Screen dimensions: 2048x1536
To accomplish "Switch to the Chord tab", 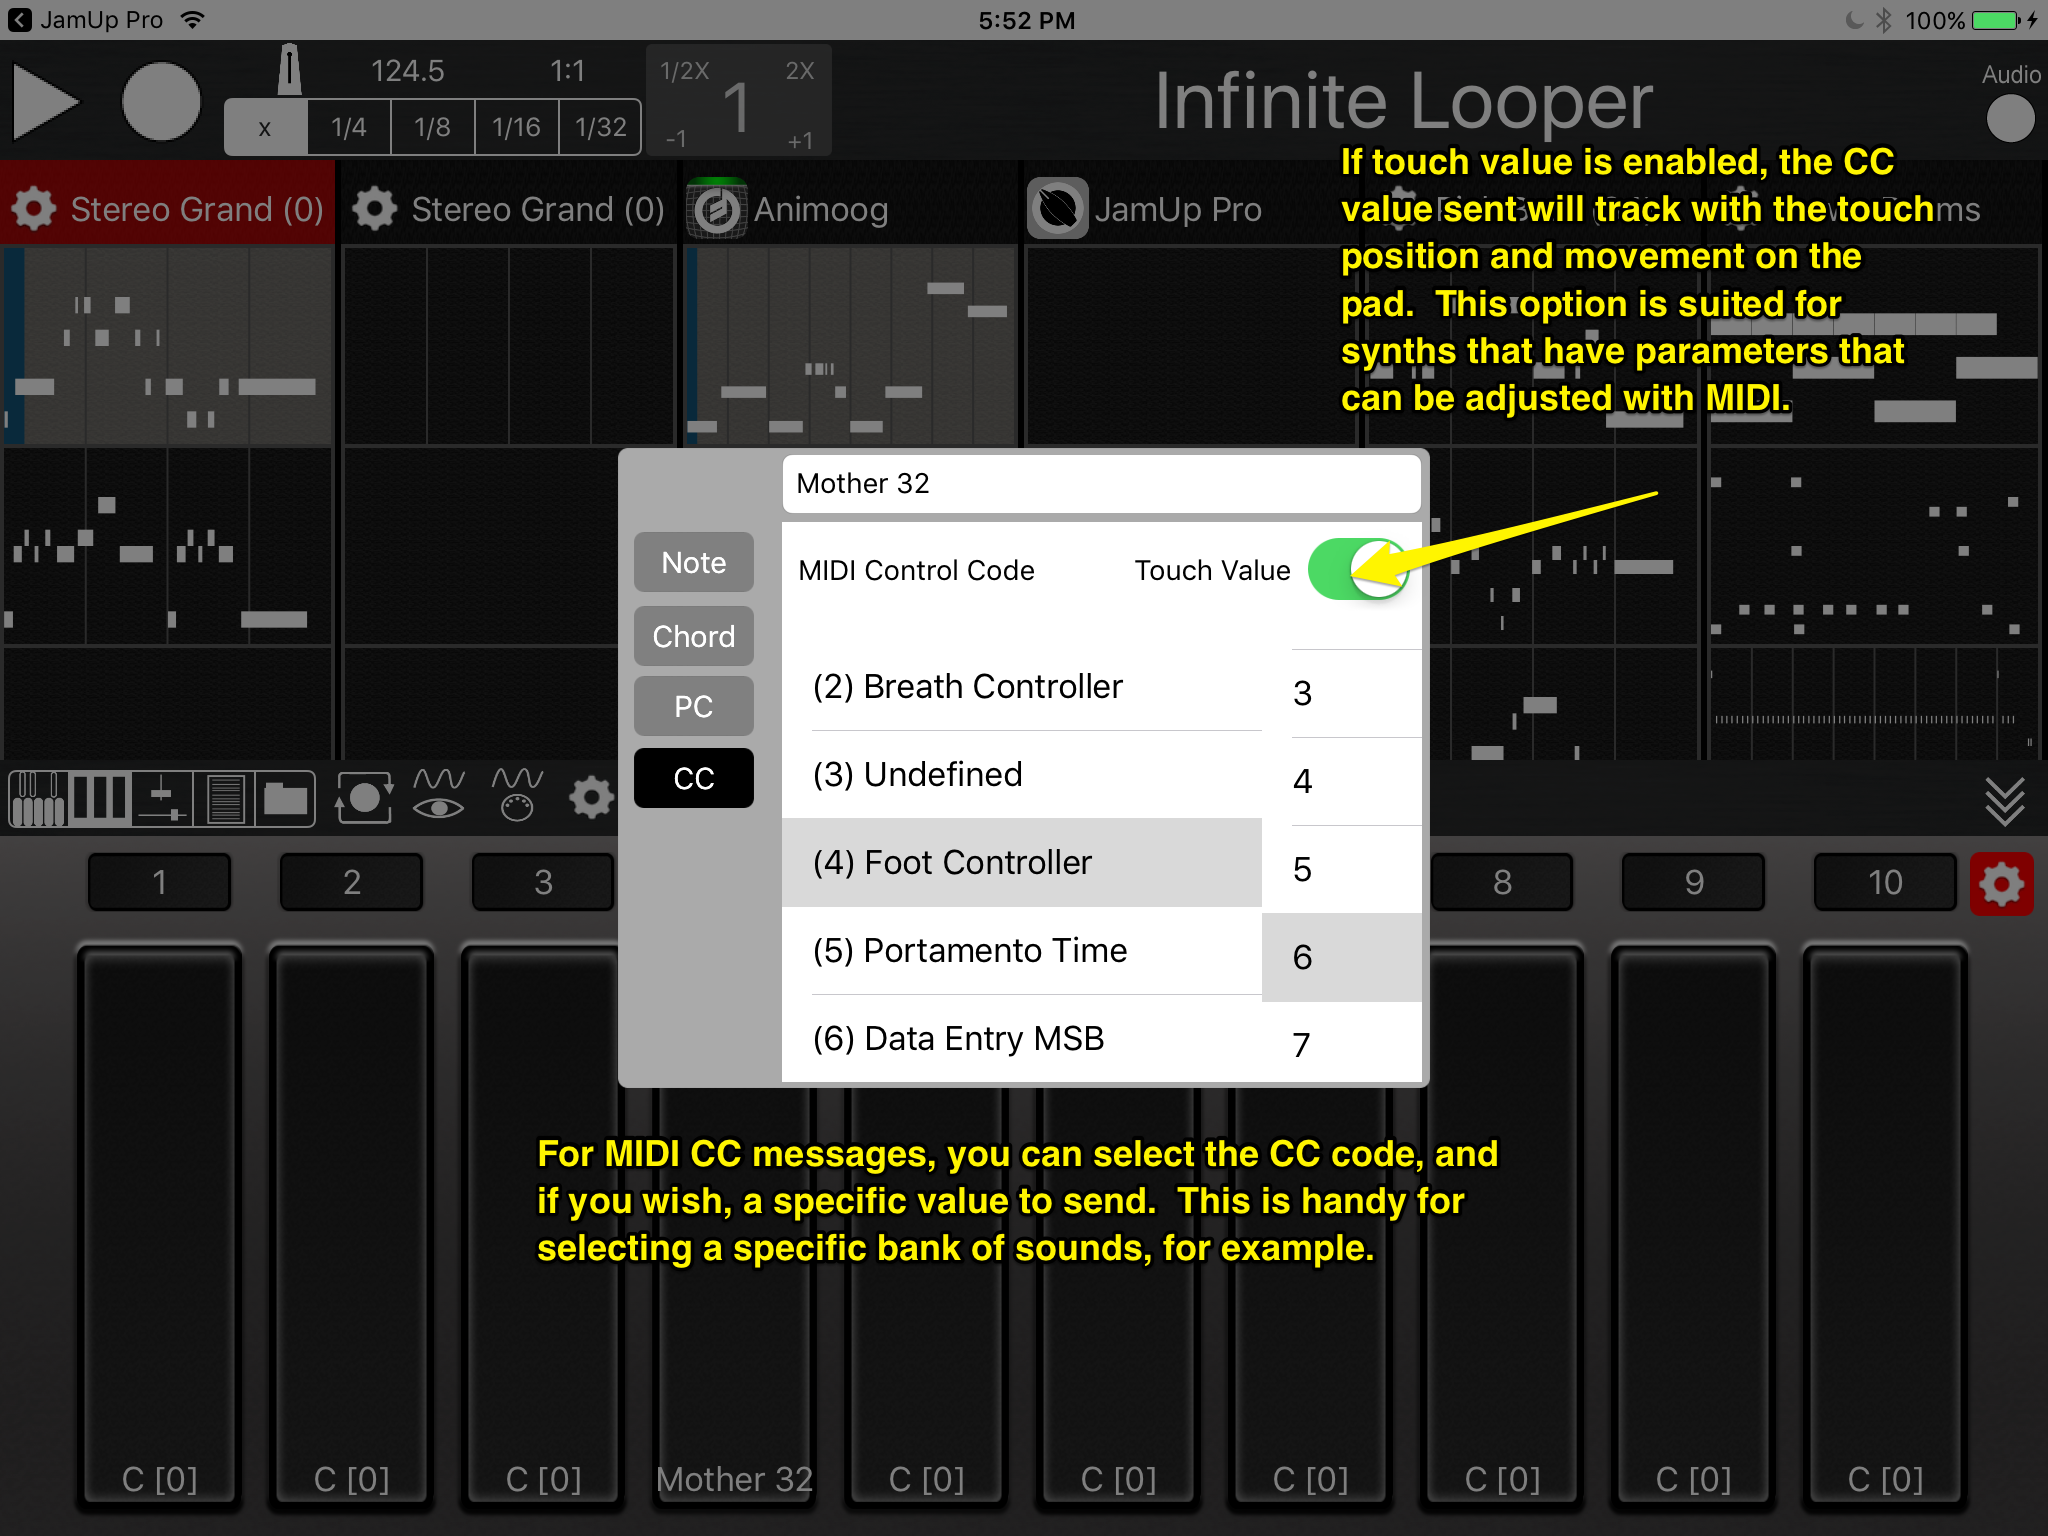I will (x=694, y=636).
